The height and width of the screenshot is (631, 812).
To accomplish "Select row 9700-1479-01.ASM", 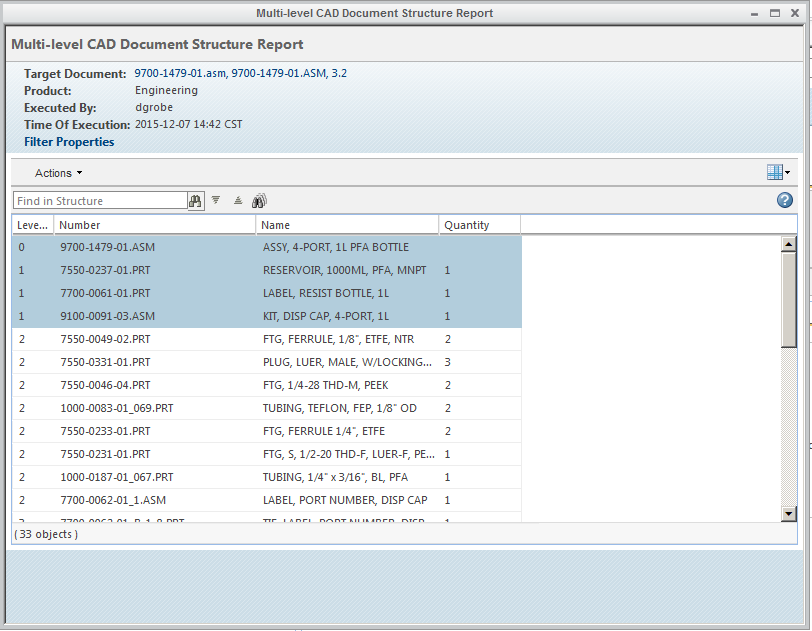I will tap(267, 247).
